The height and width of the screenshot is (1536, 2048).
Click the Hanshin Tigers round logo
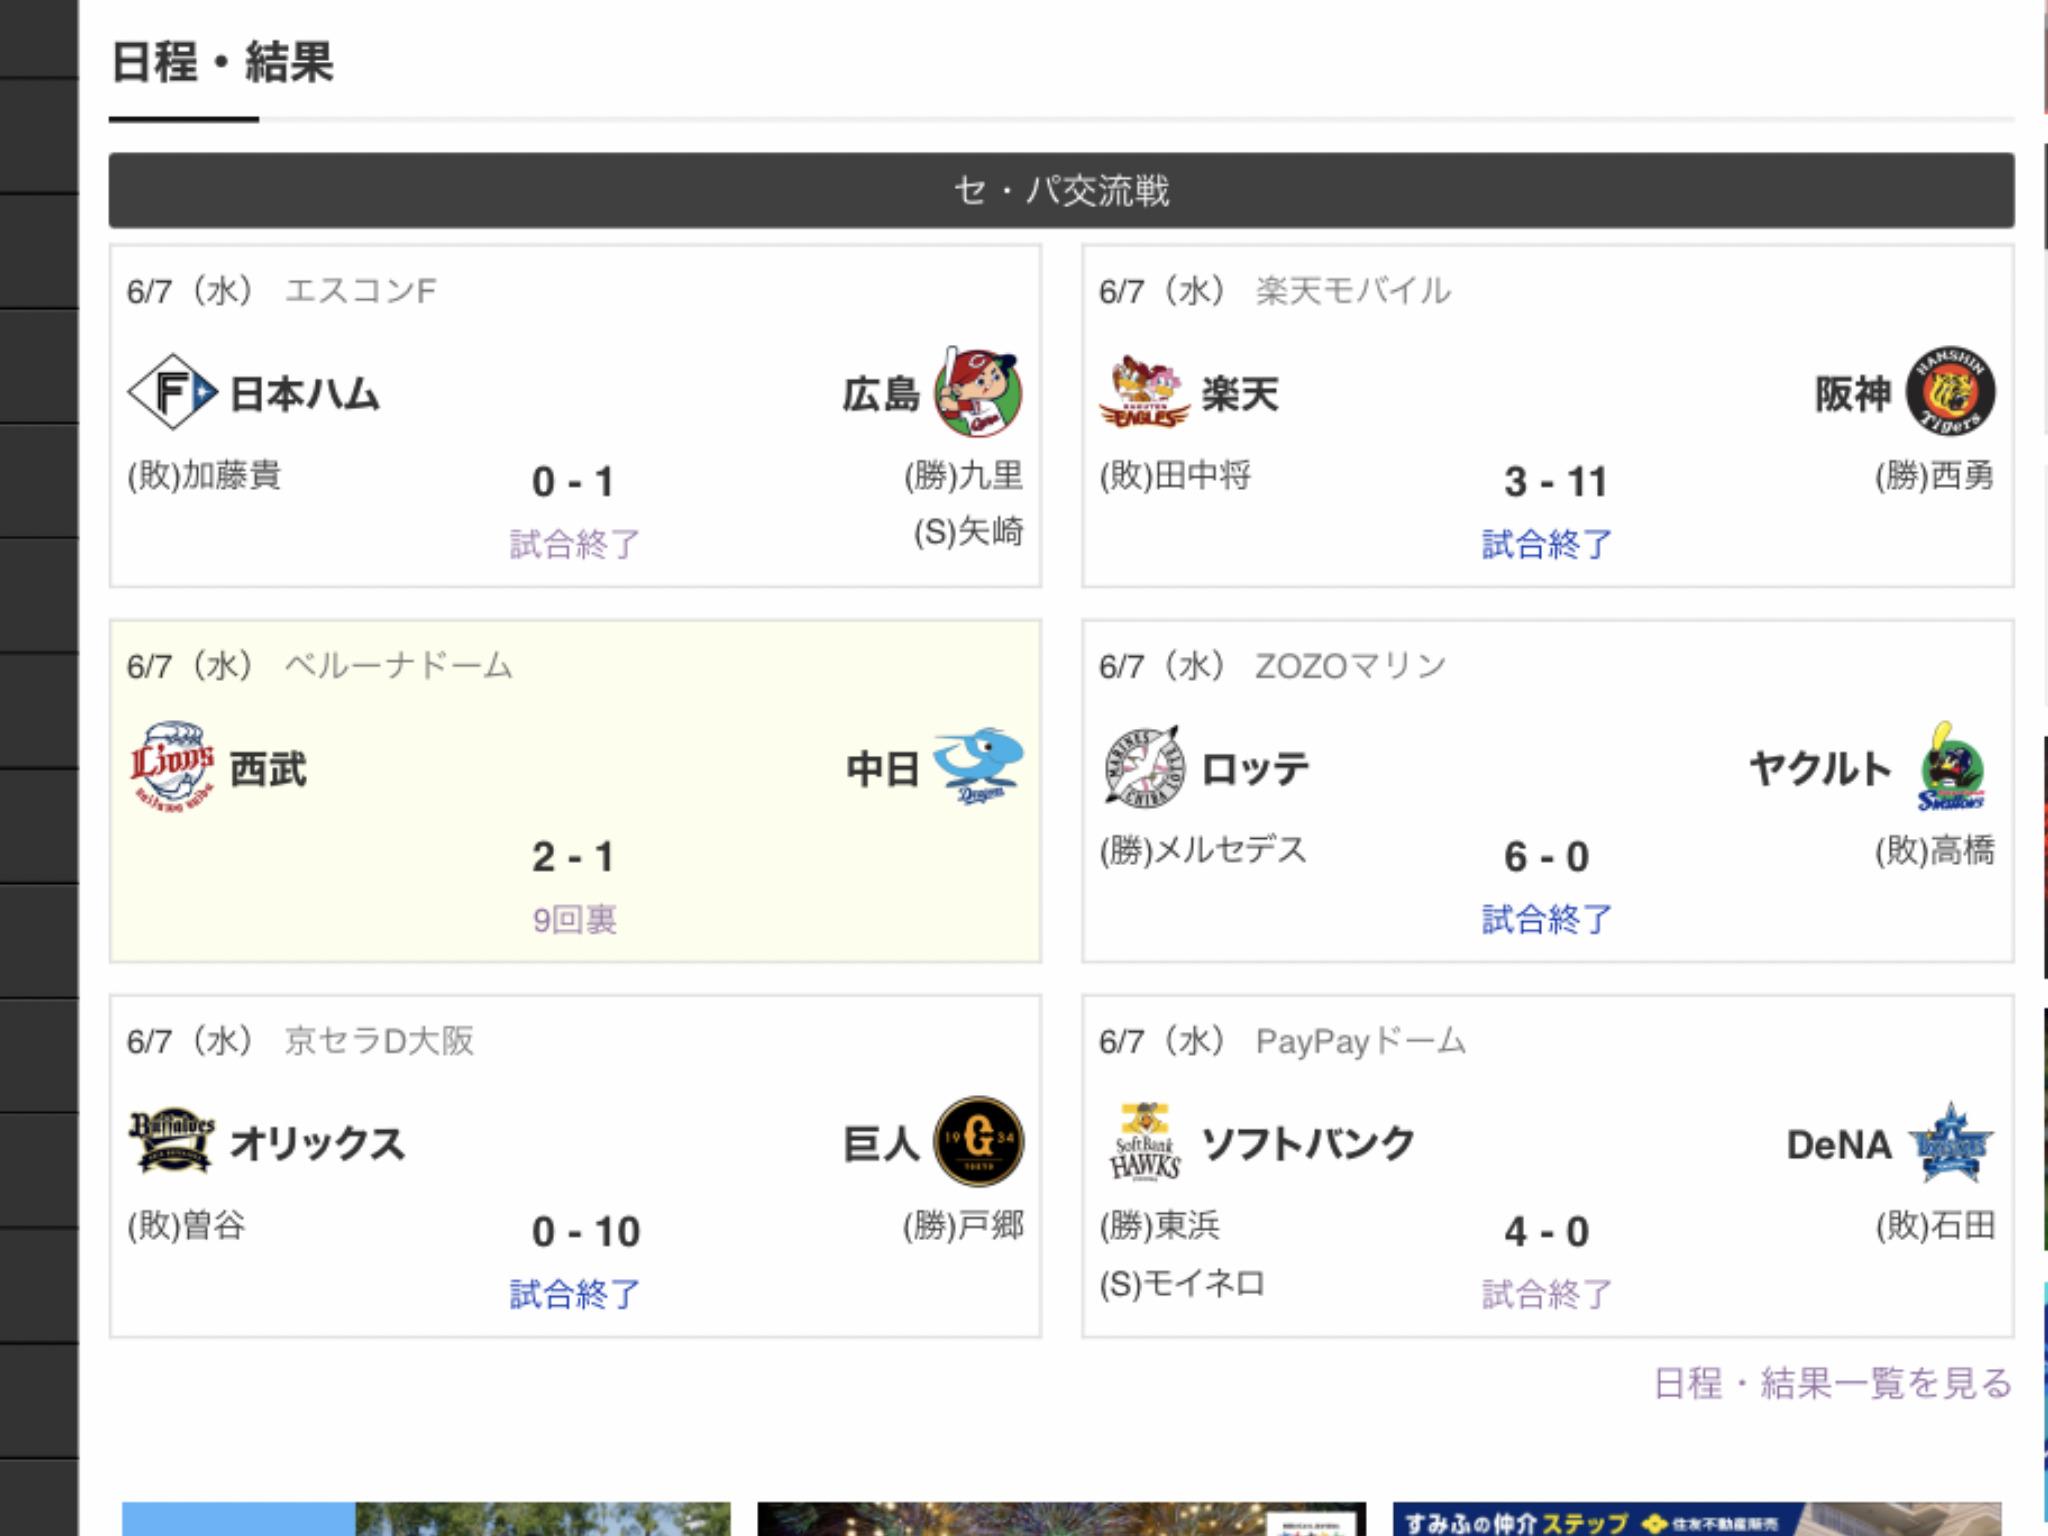tap(1950, 392)
